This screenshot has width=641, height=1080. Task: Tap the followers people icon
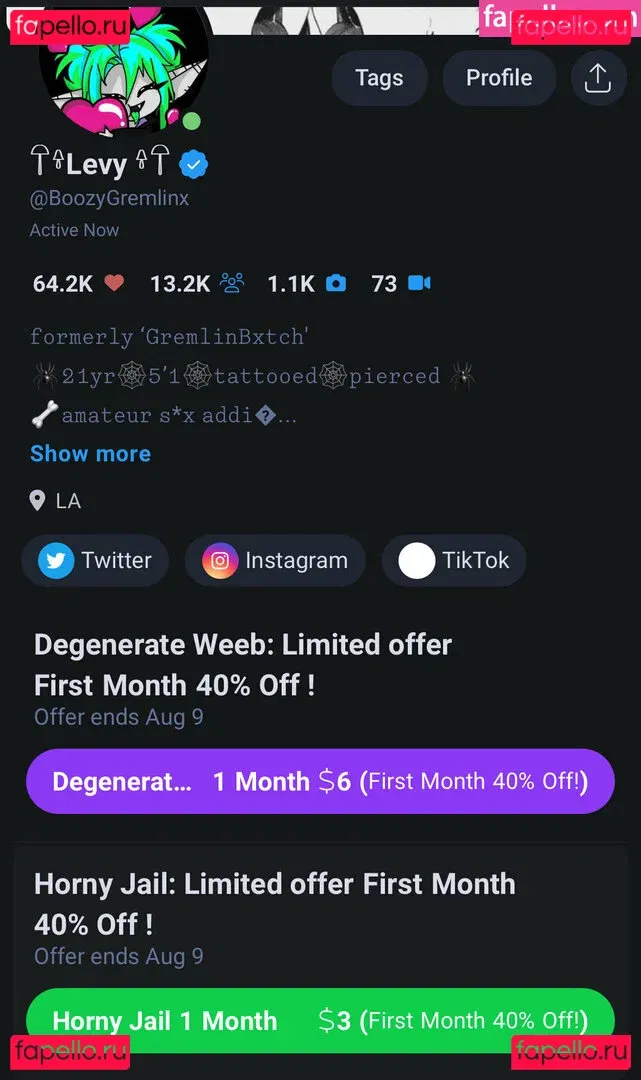click(232, 284)
